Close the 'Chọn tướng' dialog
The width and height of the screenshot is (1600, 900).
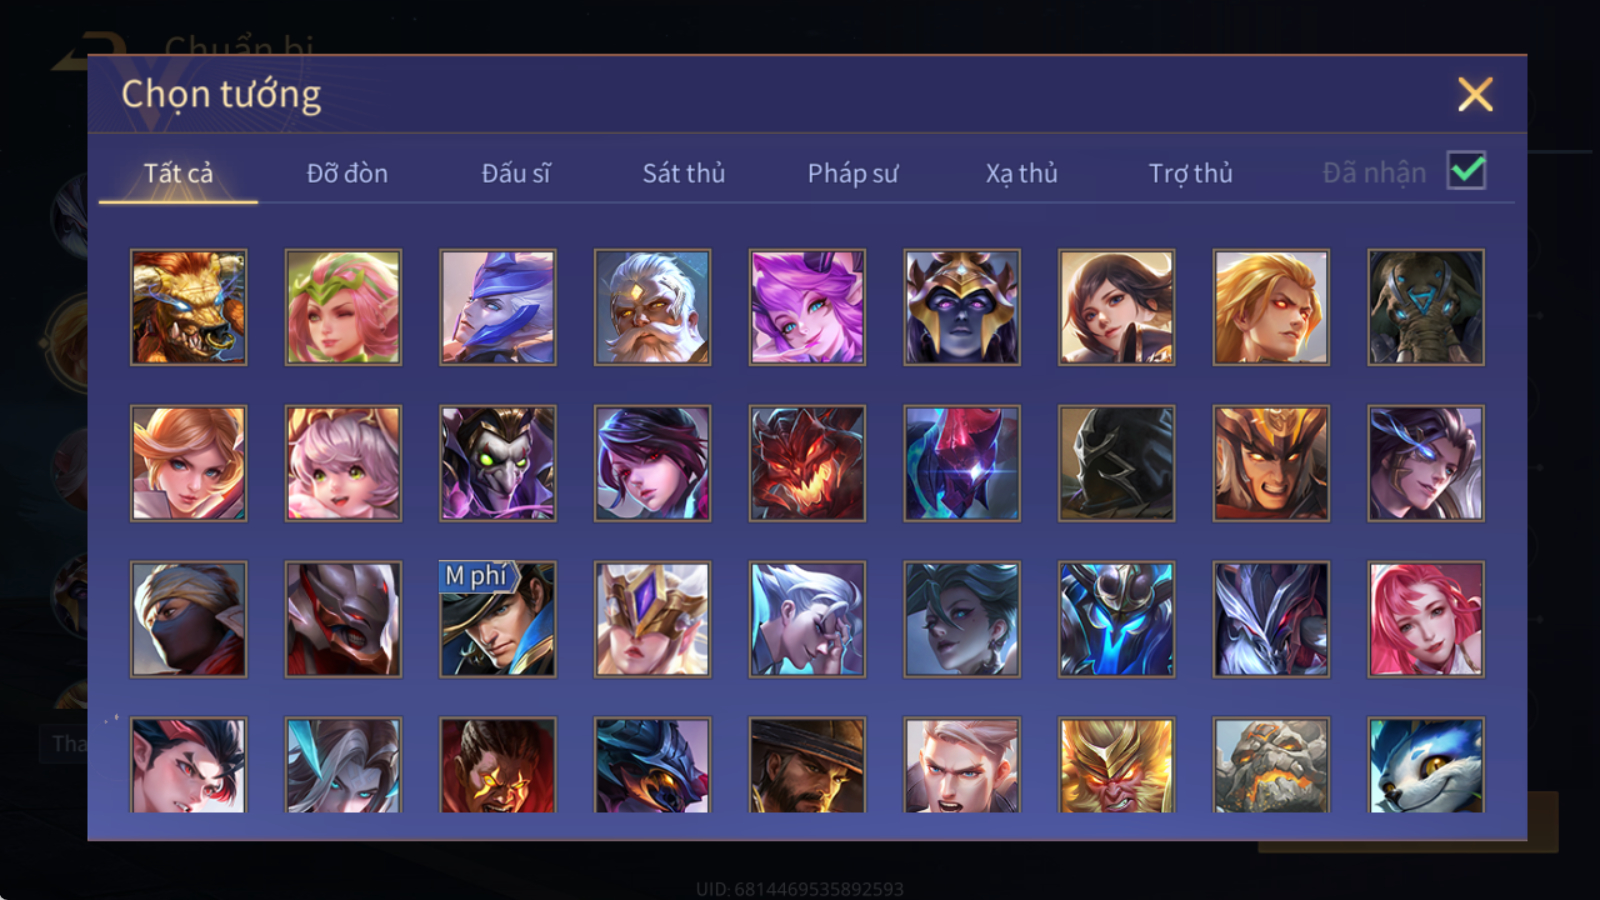coord(1475,95)
